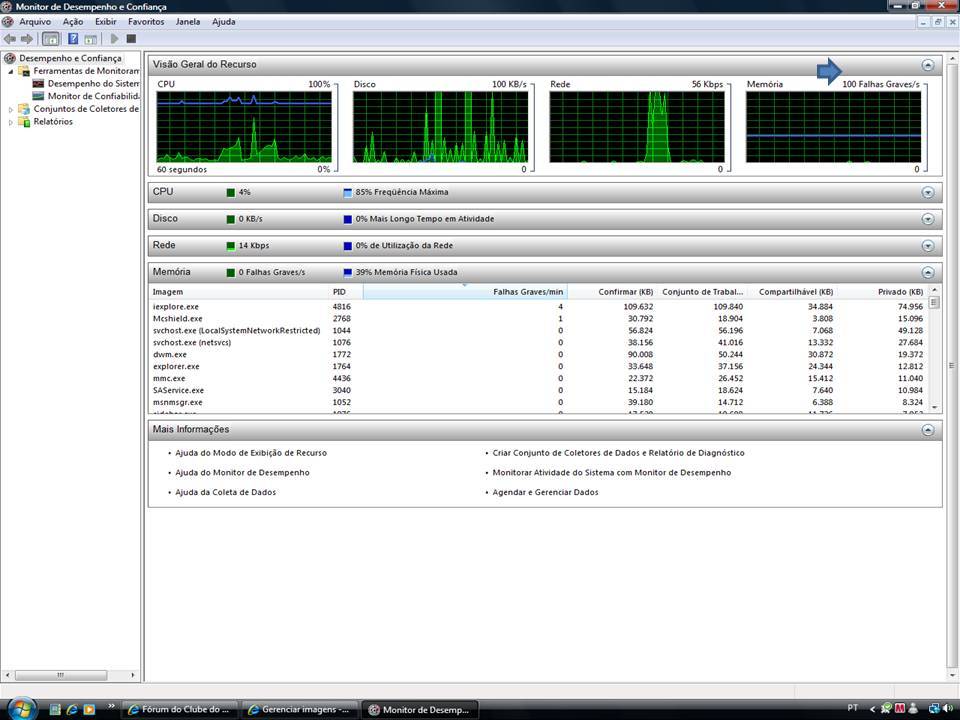
Task: Sort by the PID column header
Action: (x=346, y=292)
